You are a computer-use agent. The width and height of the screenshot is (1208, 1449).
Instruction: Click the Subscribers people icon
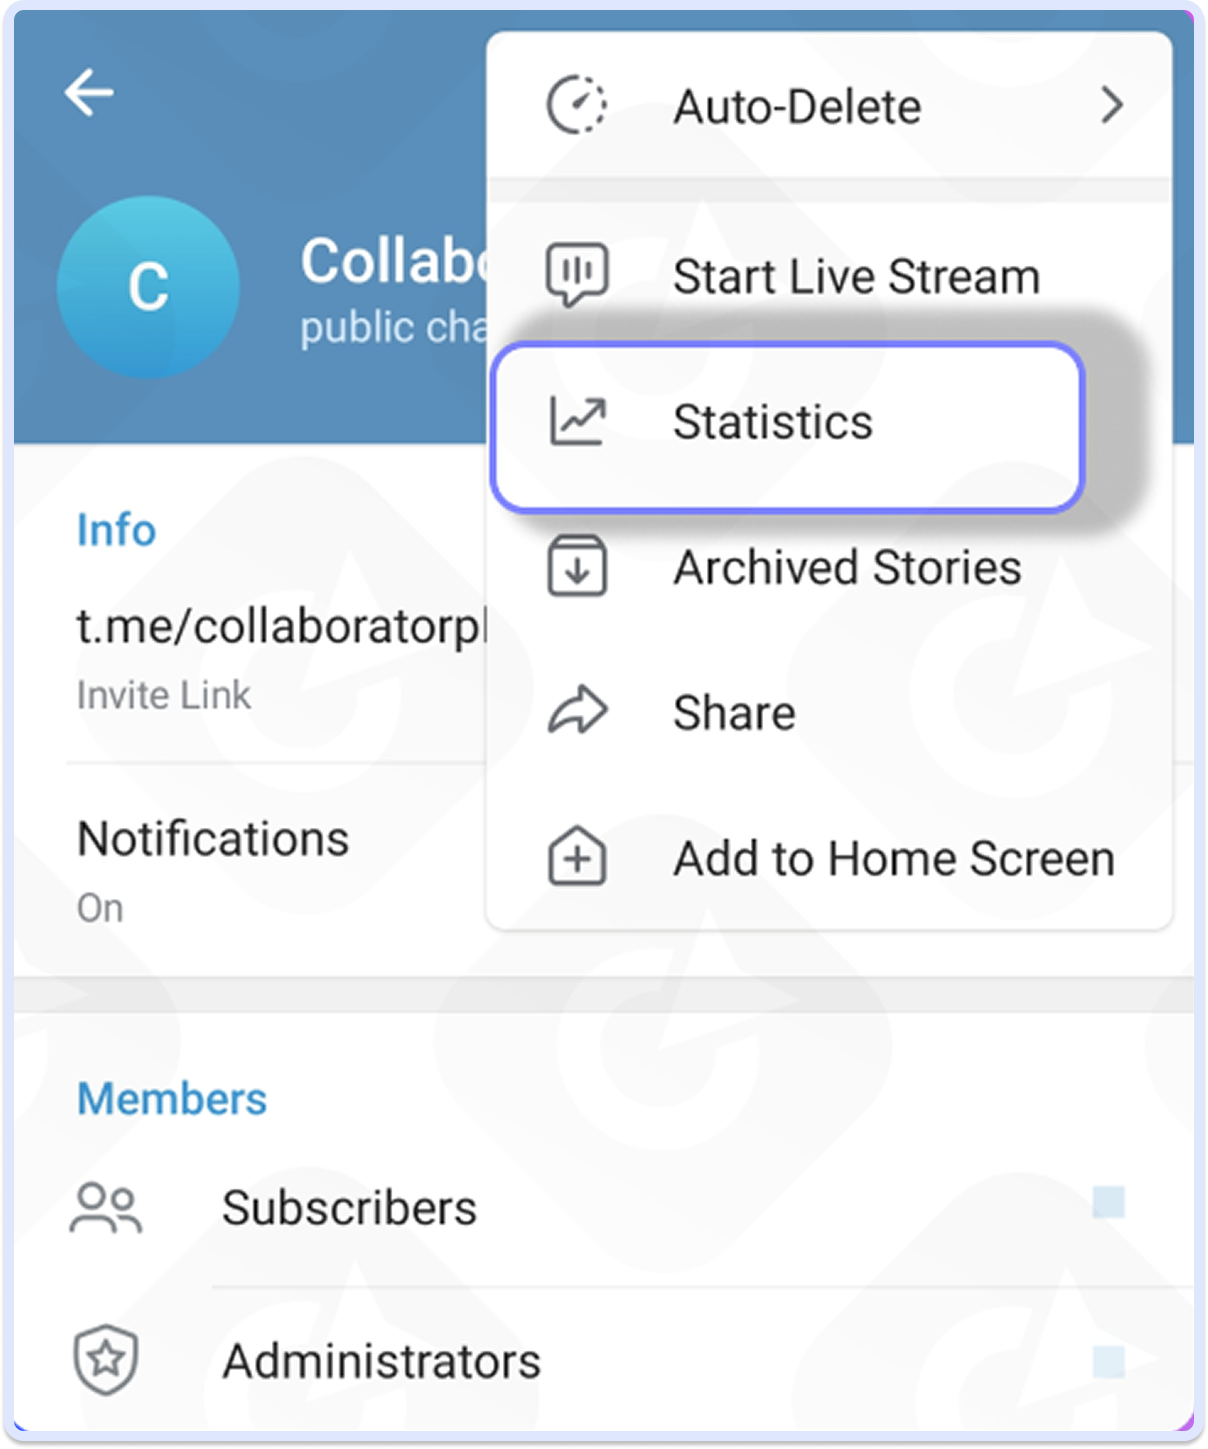104,1207
